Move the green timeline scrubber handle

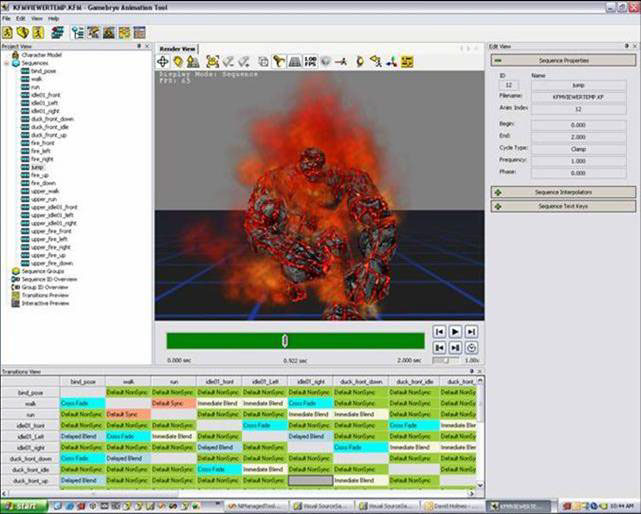coord(285,341)
